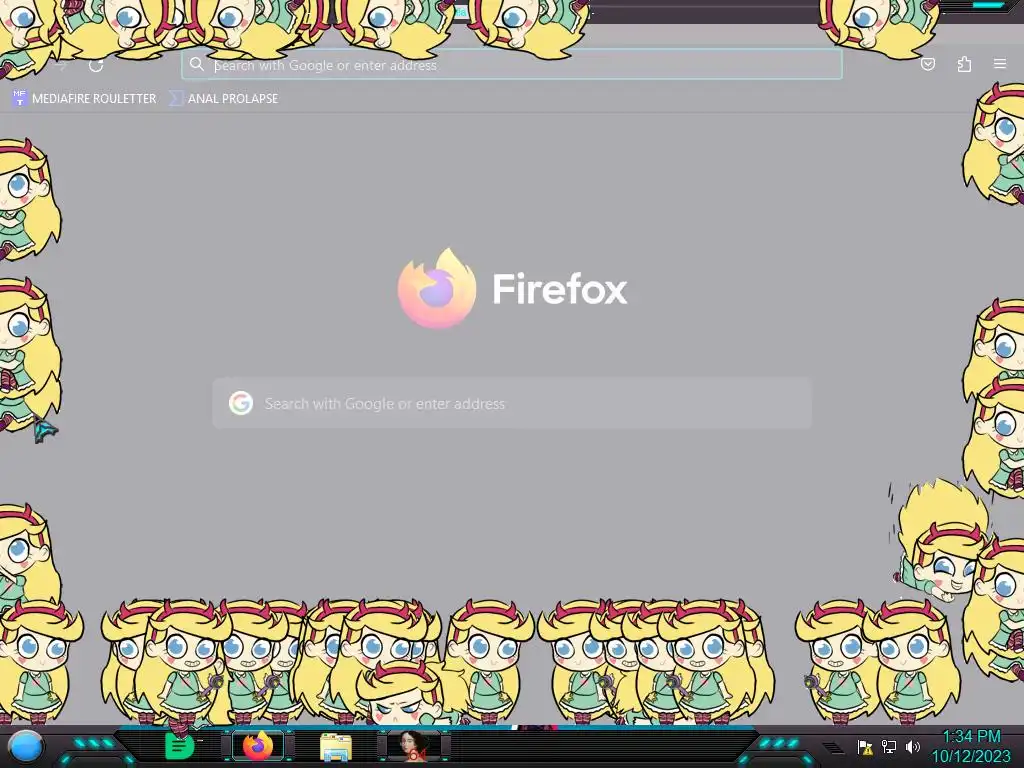Click the Google icon in center search box
The height and width of the screenshot is (768, 1024).
coord(241,403)
